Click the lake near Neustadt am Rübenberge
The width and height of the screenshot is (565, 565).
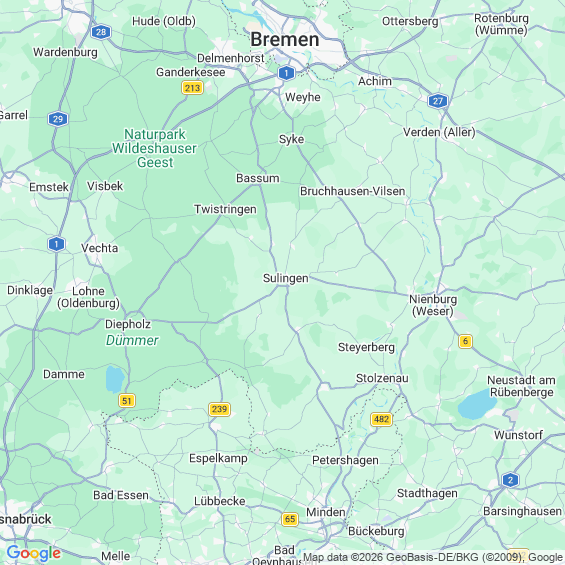pos(477,404)
